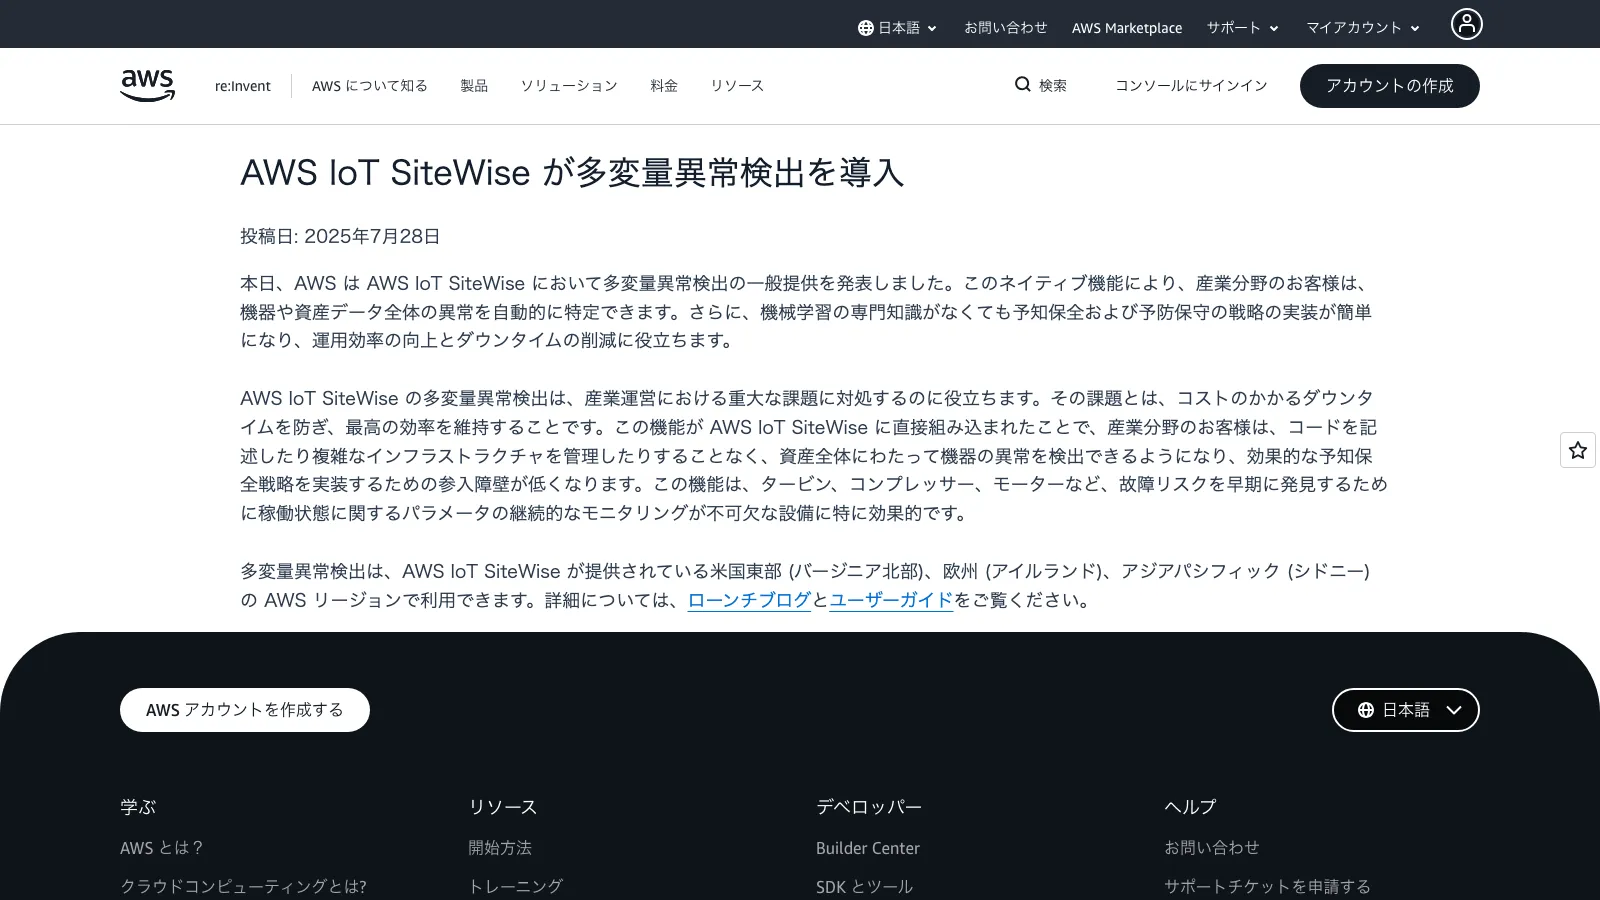
Task: Click AWS アカウントを作成する button
Action: coord(245,710)
